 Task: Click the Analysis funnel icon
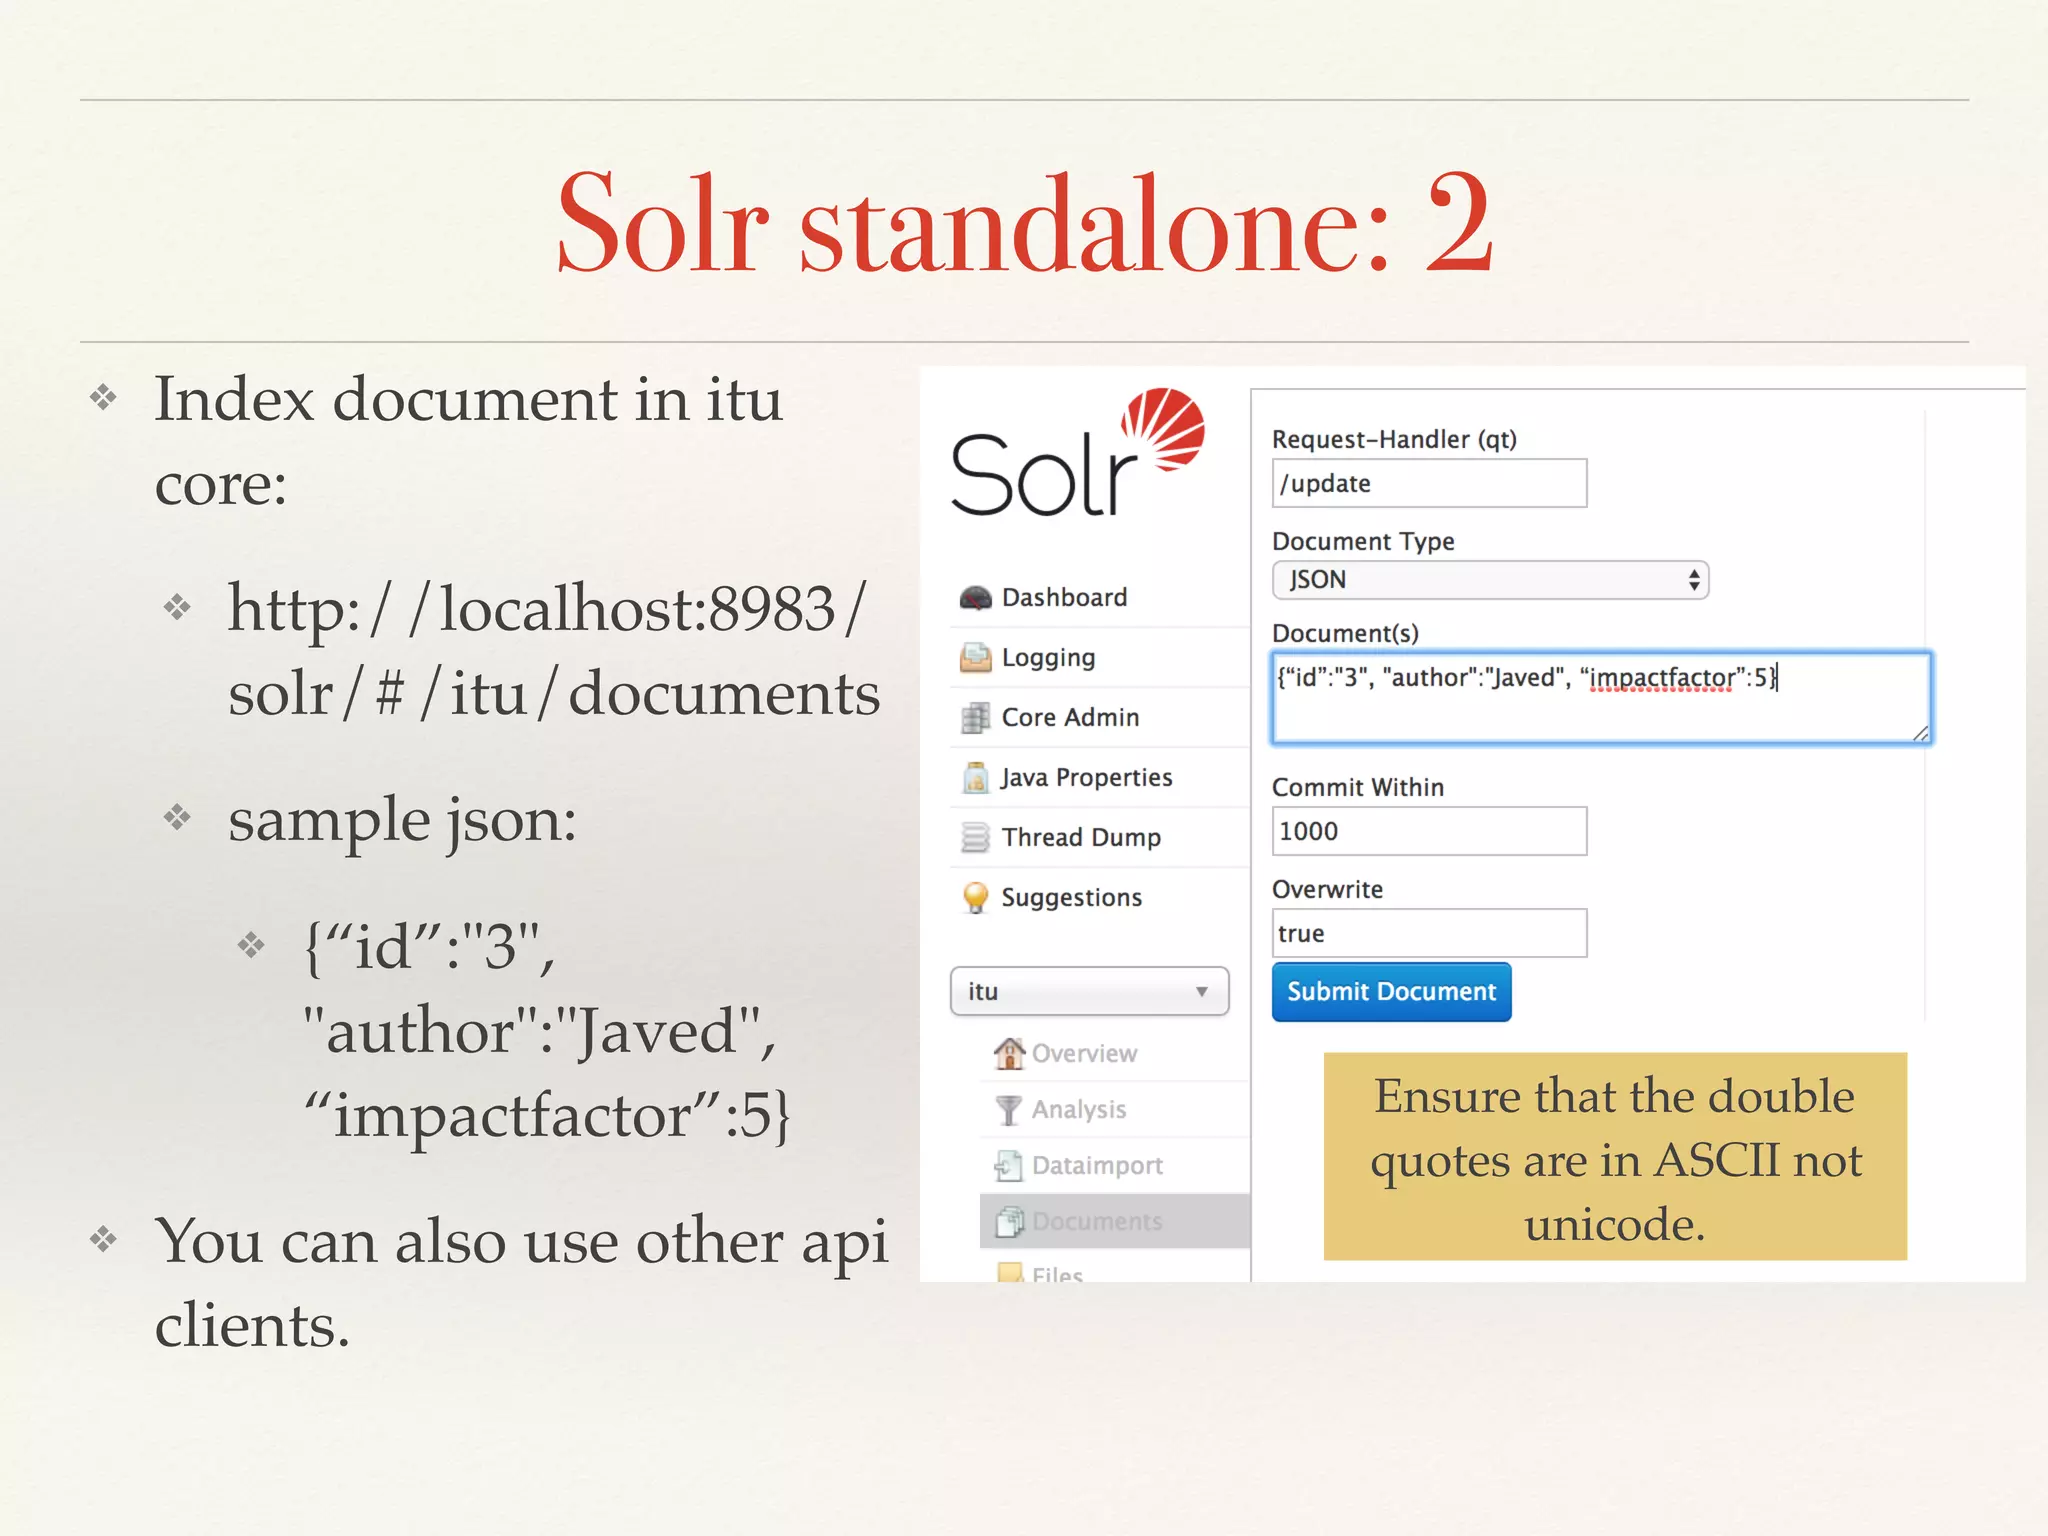pos(1009,1109)
